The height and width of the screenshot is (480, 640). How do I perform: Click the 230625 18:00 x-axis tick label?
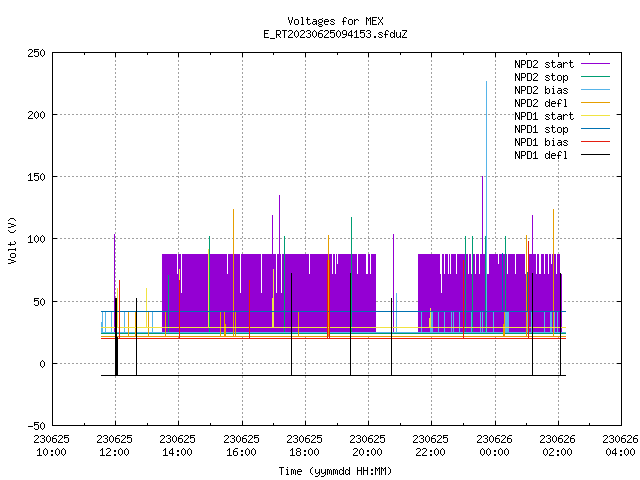304,446
